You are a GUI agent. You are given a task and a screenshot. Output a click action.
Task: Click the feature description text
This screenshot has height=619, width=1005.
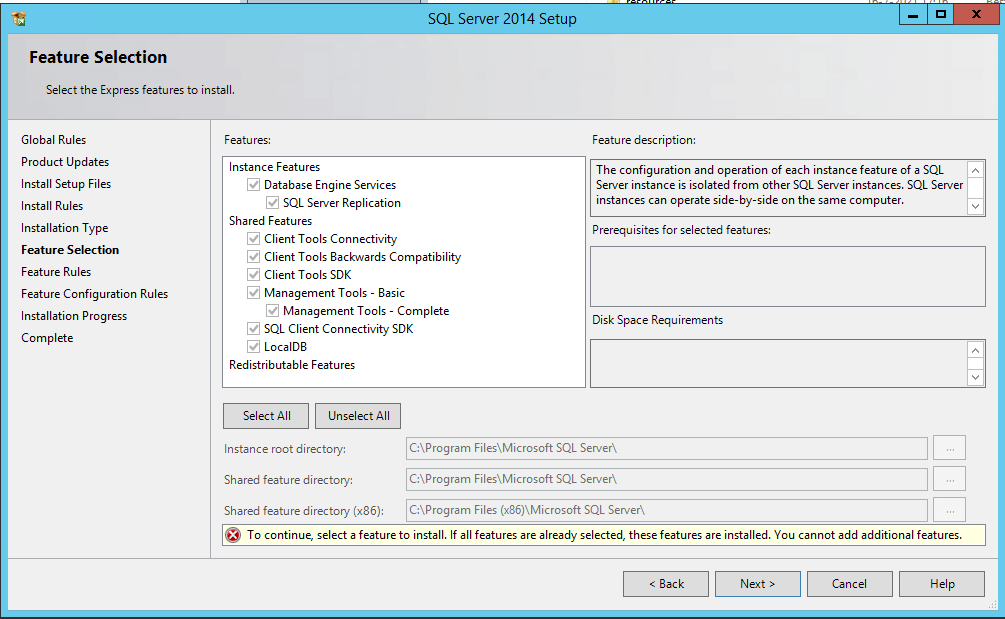pyautogui.click(x=779, y=185)
